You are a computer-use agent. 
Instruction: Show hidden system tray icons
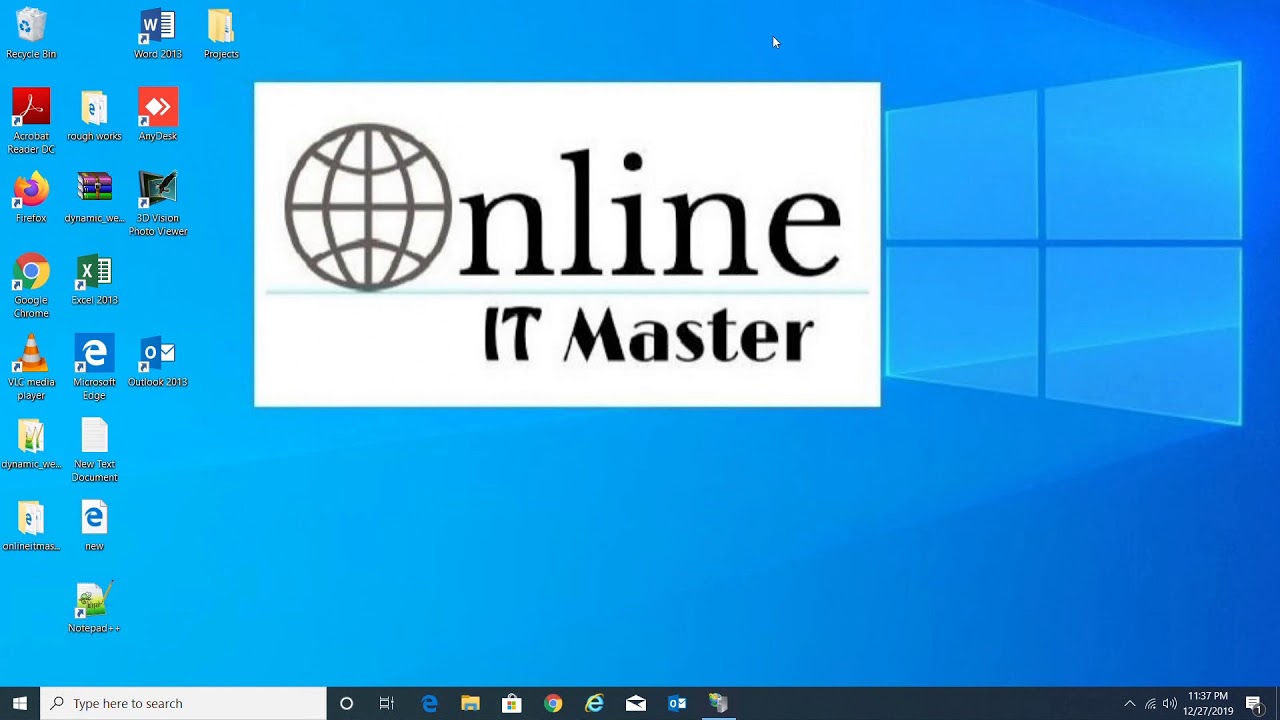[1130, 703]
